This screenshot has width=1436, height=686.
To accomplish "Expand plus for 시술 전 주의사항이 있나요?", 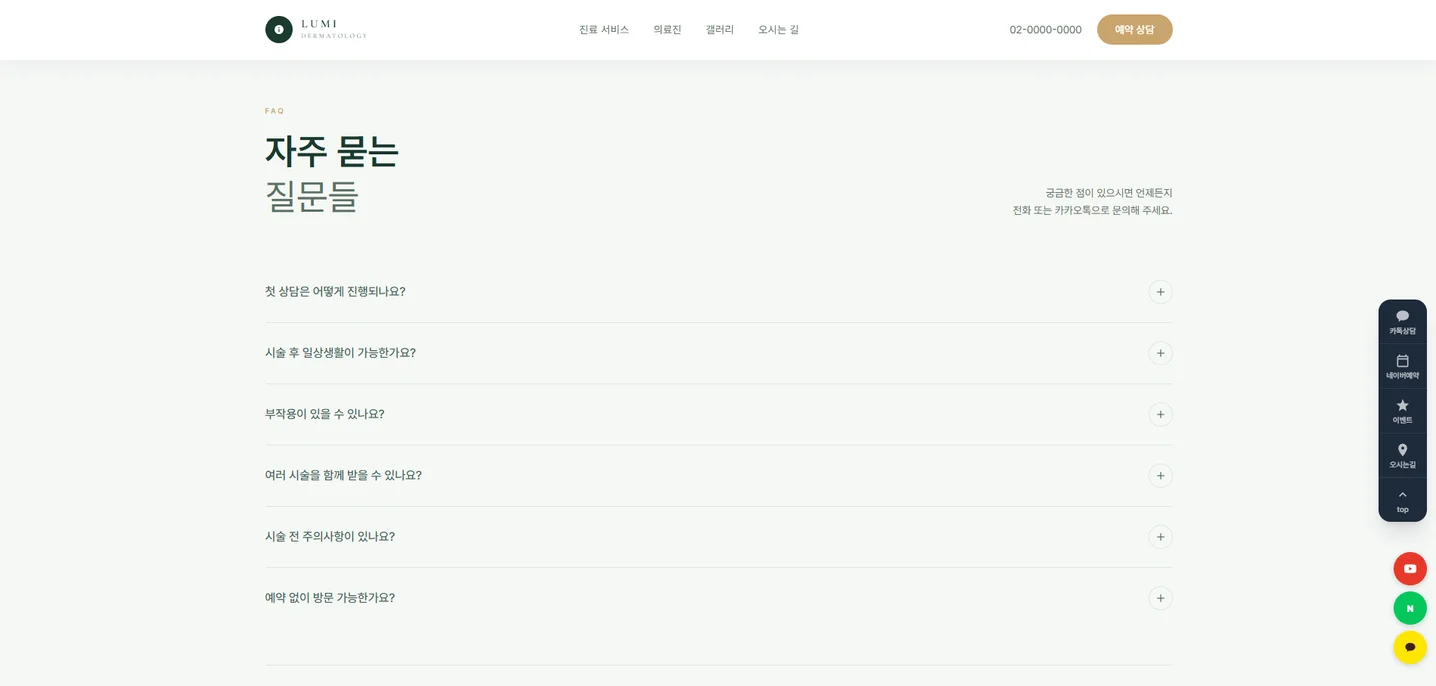I will point(1160,537).
